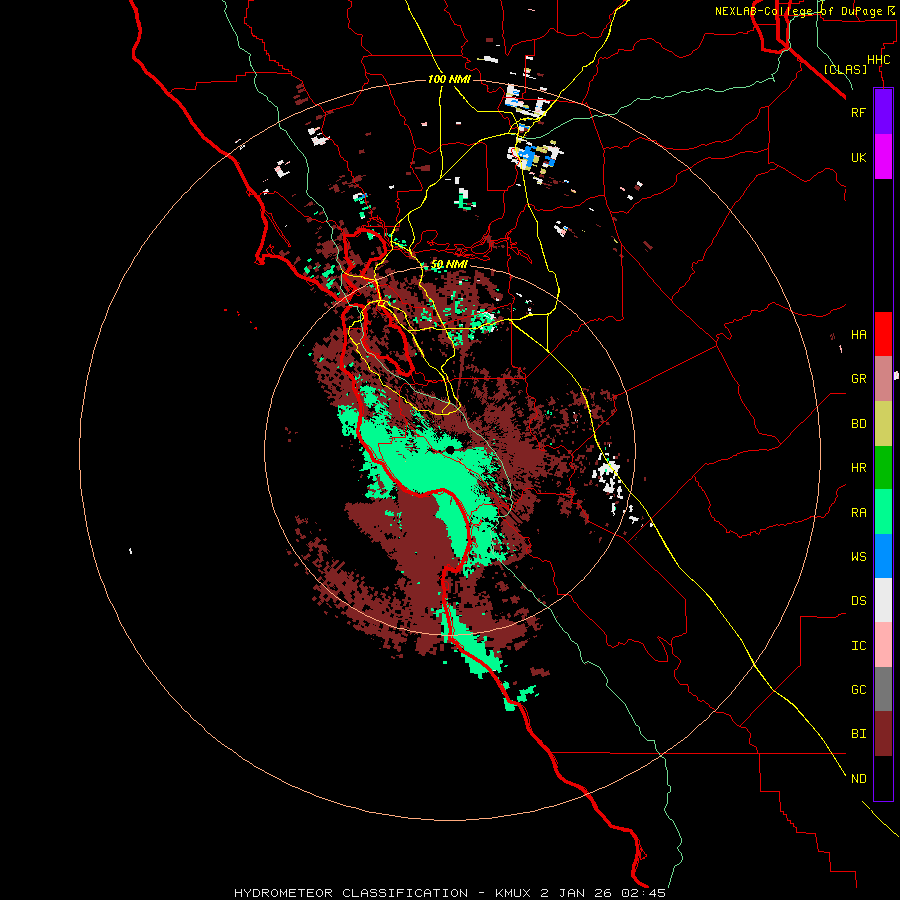Click the DS legend label

pyautogui.click(x=858, y=600)
